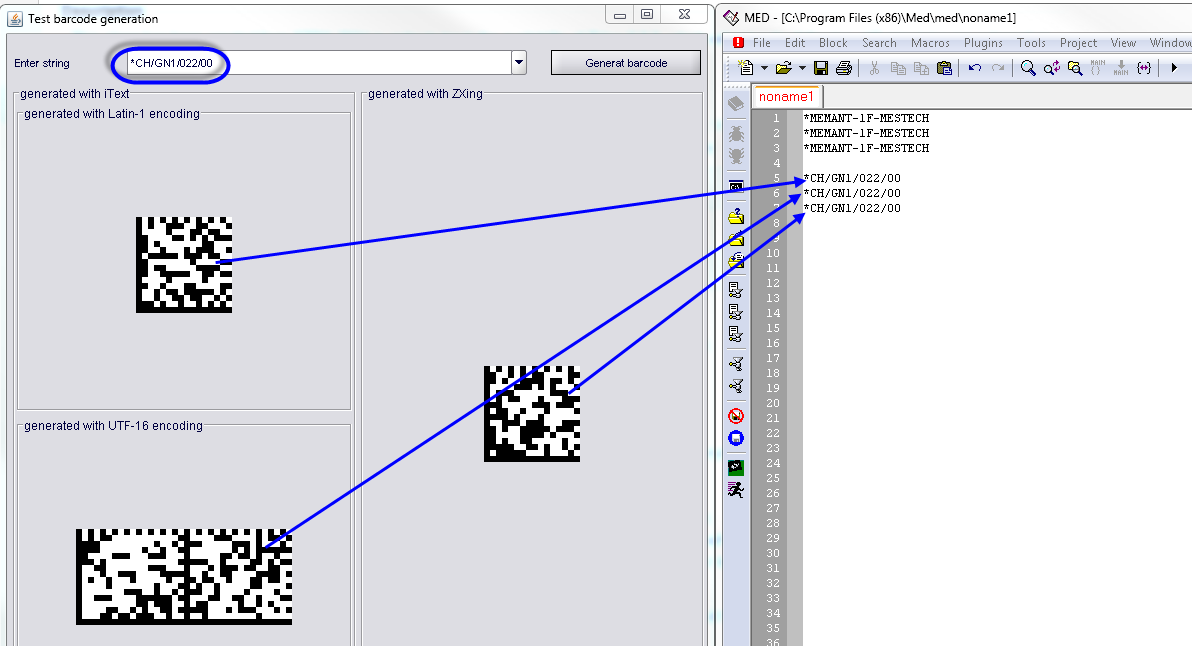Click the gray book icon in MED sidebar

pos(736,103)
